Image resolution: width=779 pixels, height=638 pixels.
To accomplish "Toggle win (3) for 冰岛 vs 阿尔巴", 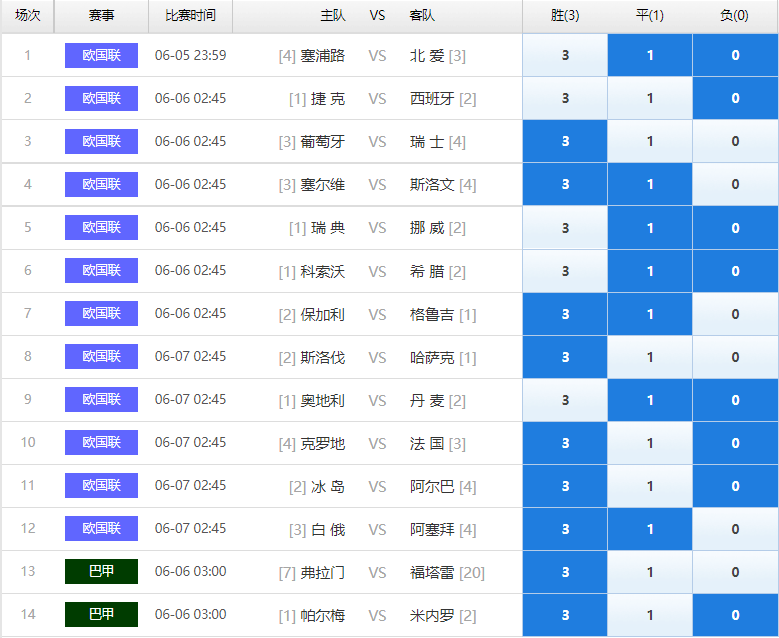I will click(565, 486).
